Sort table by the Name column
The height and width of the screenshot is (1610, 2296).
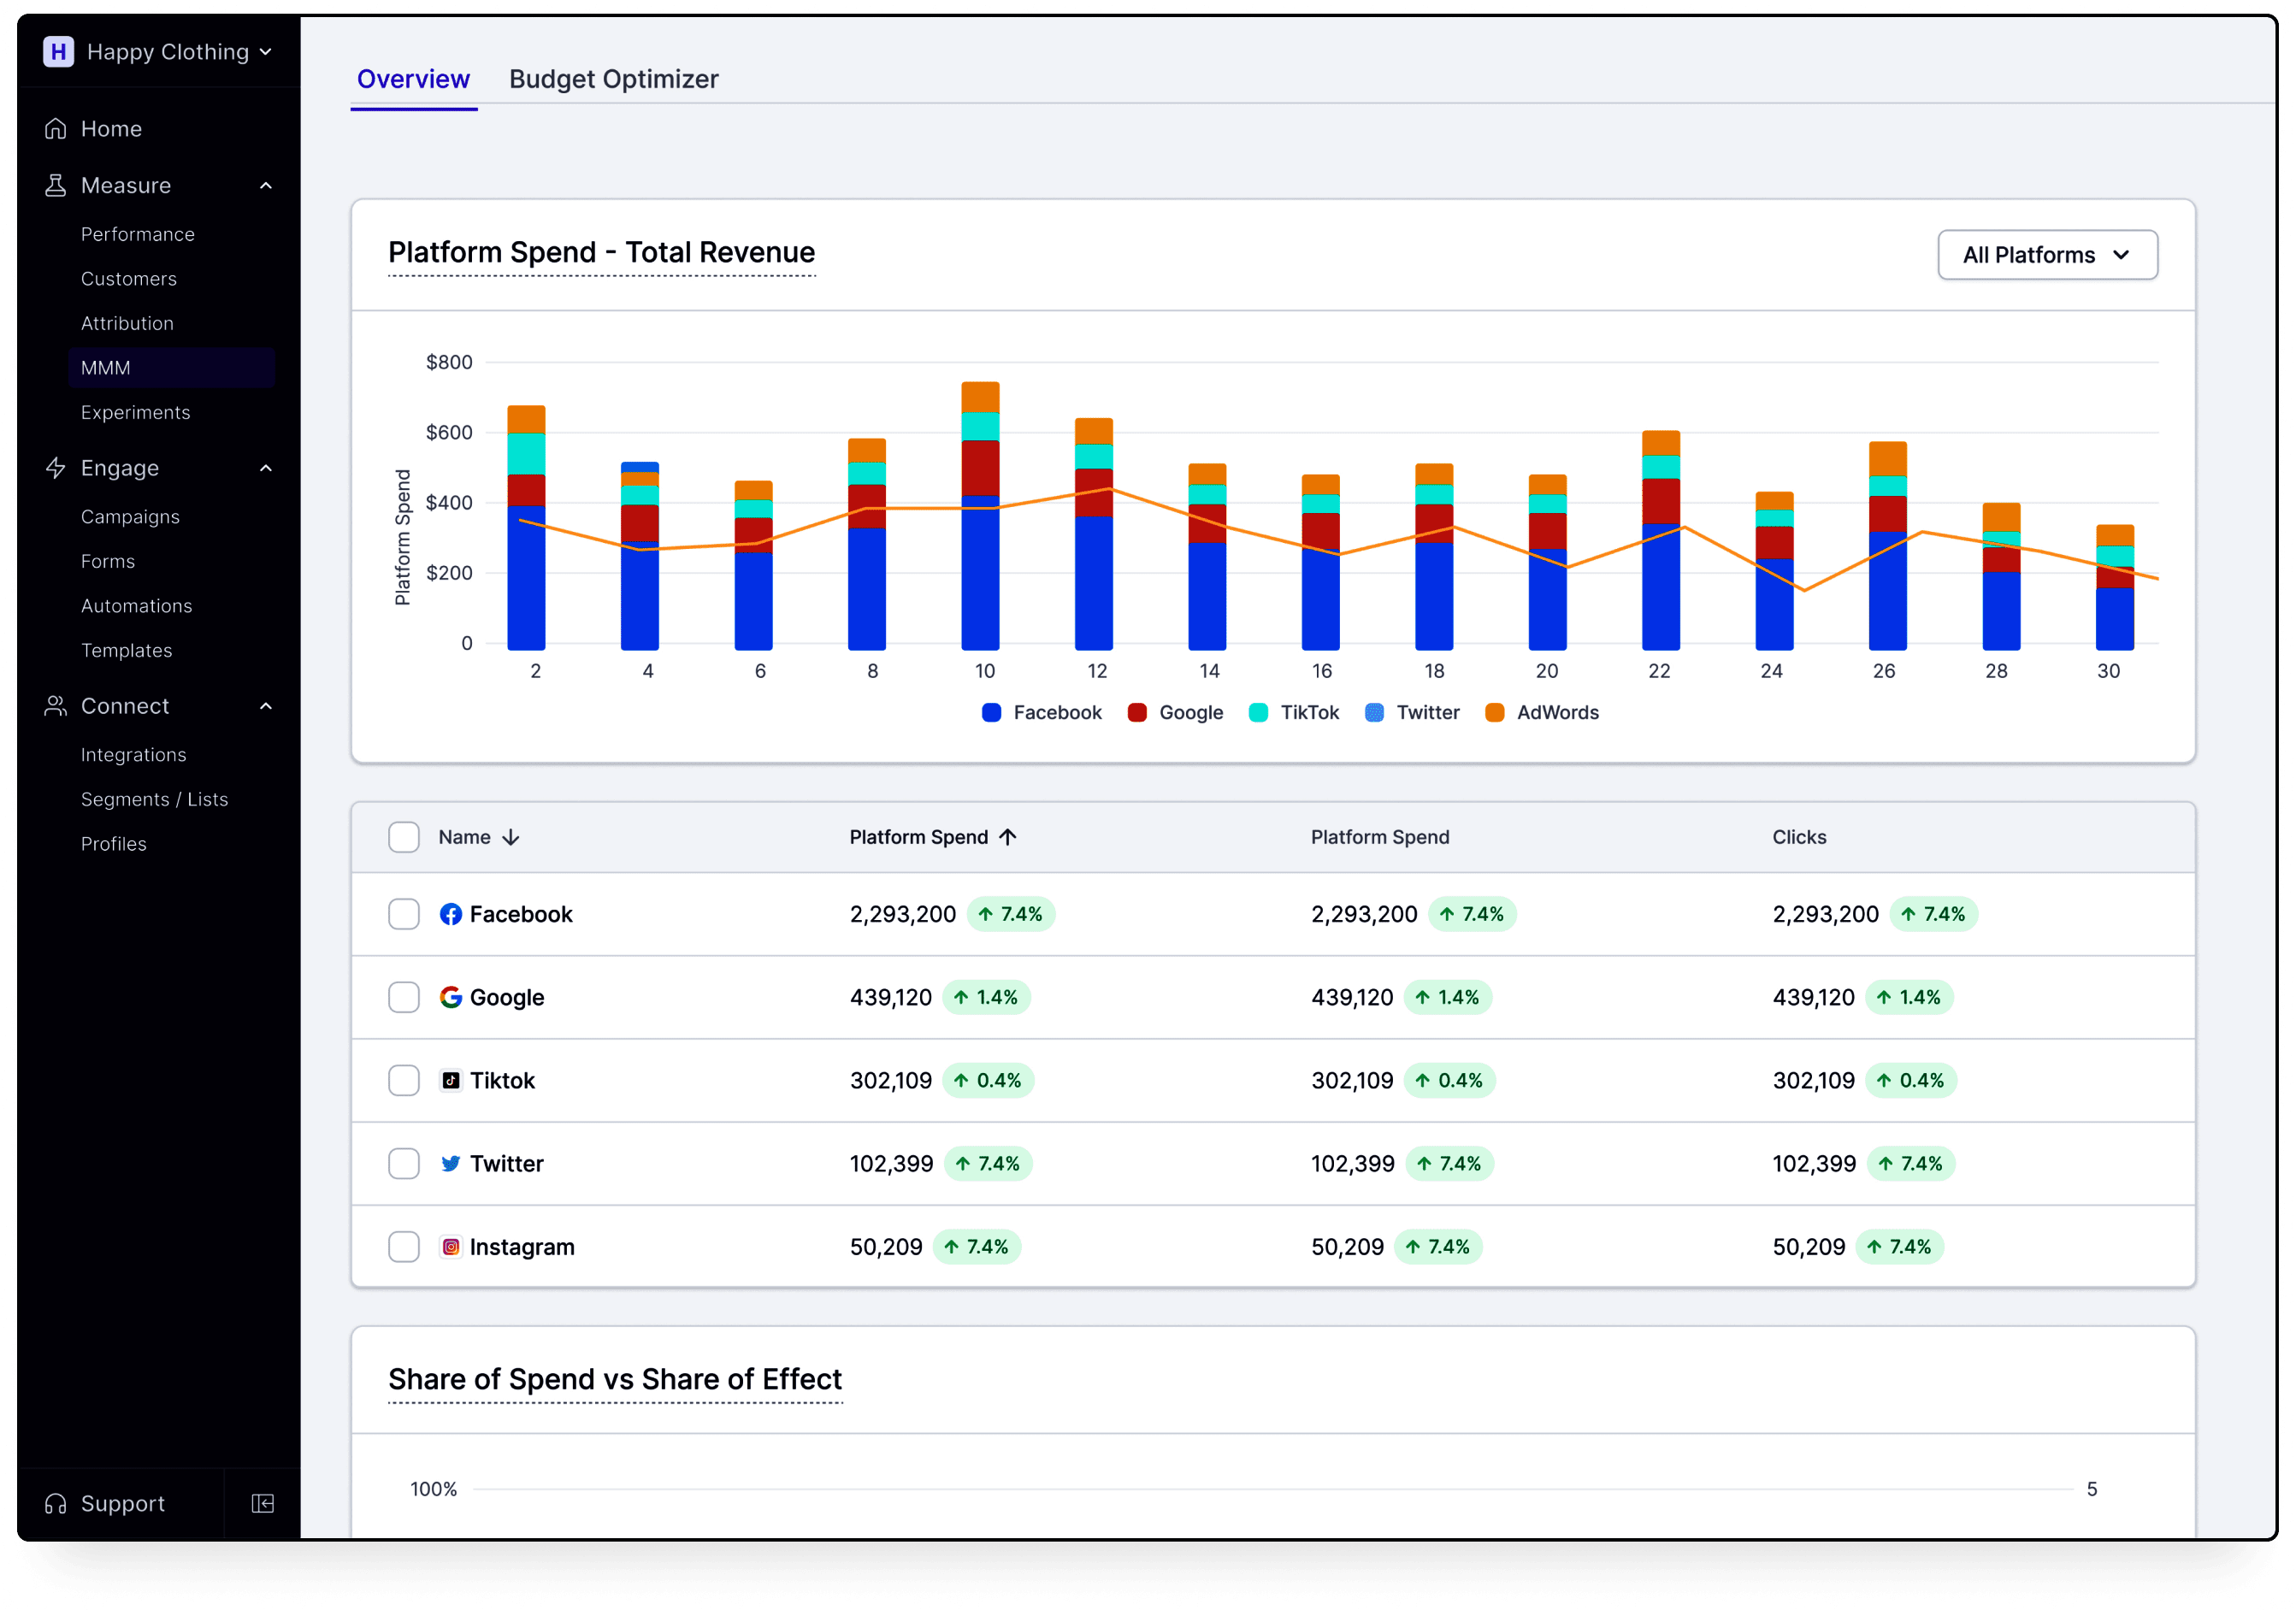pos(464,836)
